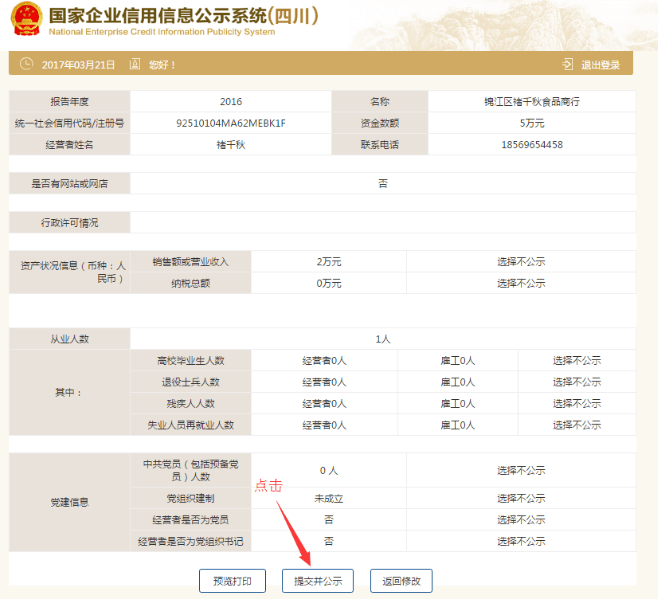Select the date text 2017年03月21日
658x599 pixels.
click(x=78, y=65)
